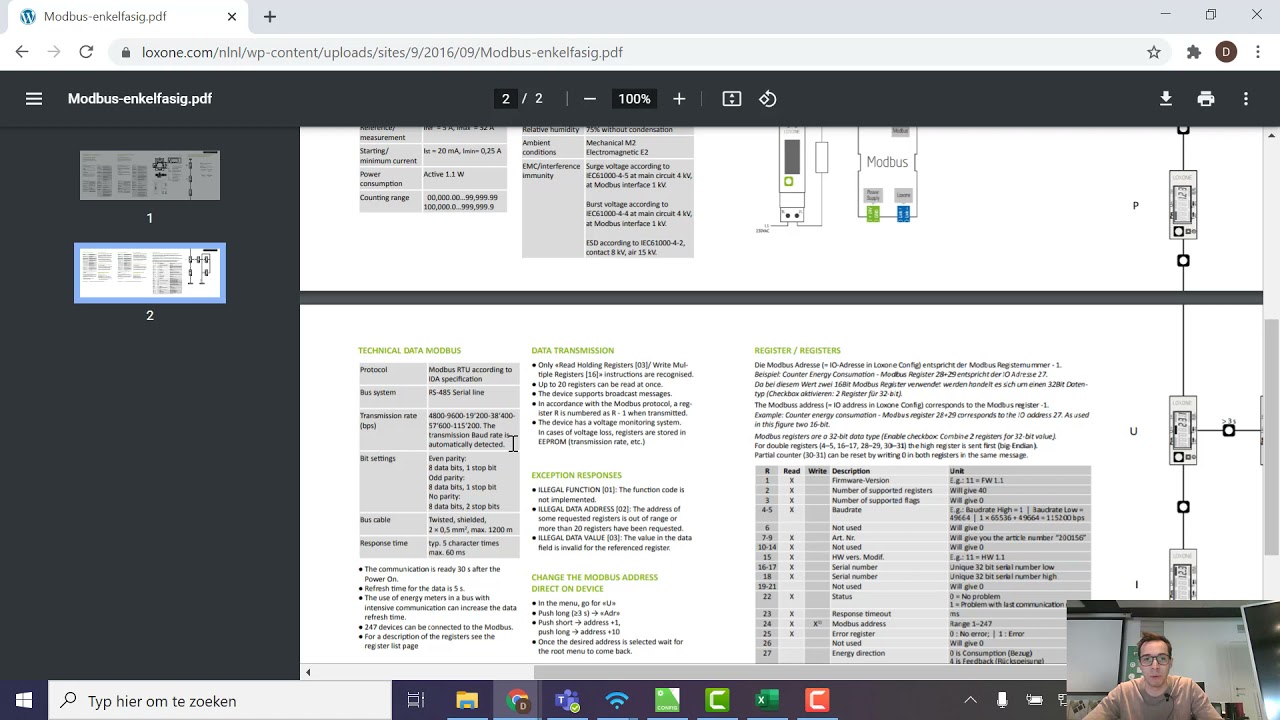Image resolution: width=1280 pixels, height=720 pixels.
Task: Click the 'REGISTER / REGISTERS' heading
Action: pos(797,351)
